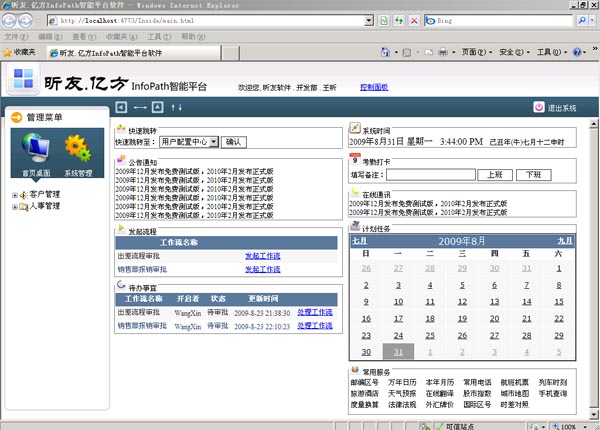Click the RSS feeds icon in command bar

click(x=407, y=52)
